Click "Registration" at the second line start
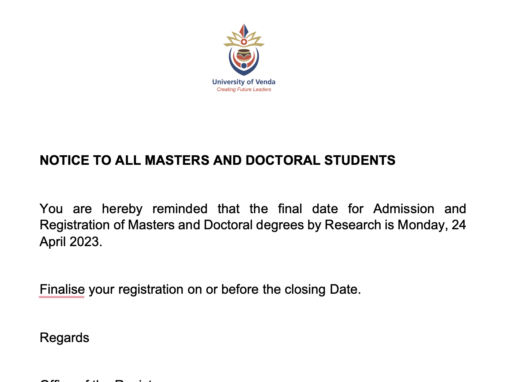Image resolution: width=510 pixels, height=382 pixels. [x=74, y=225]
